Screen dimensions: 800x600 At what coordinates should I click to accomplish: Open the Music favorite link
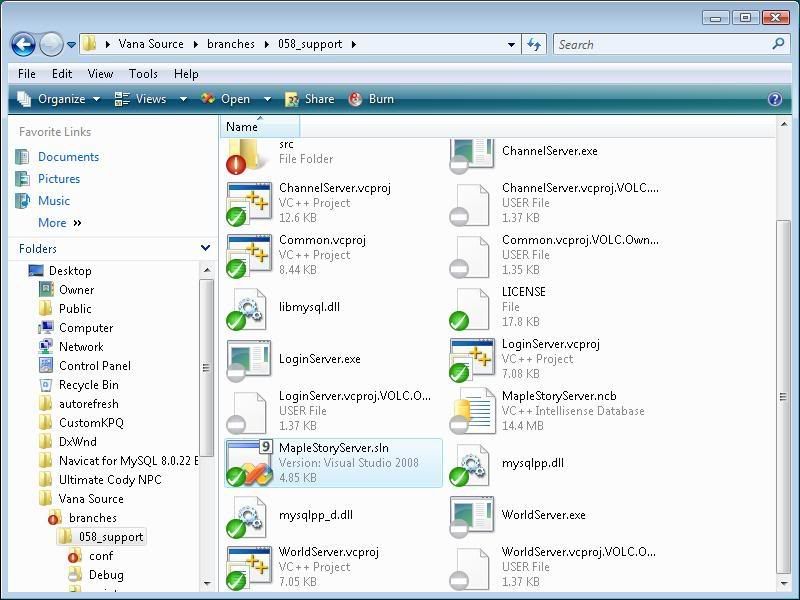54,201
